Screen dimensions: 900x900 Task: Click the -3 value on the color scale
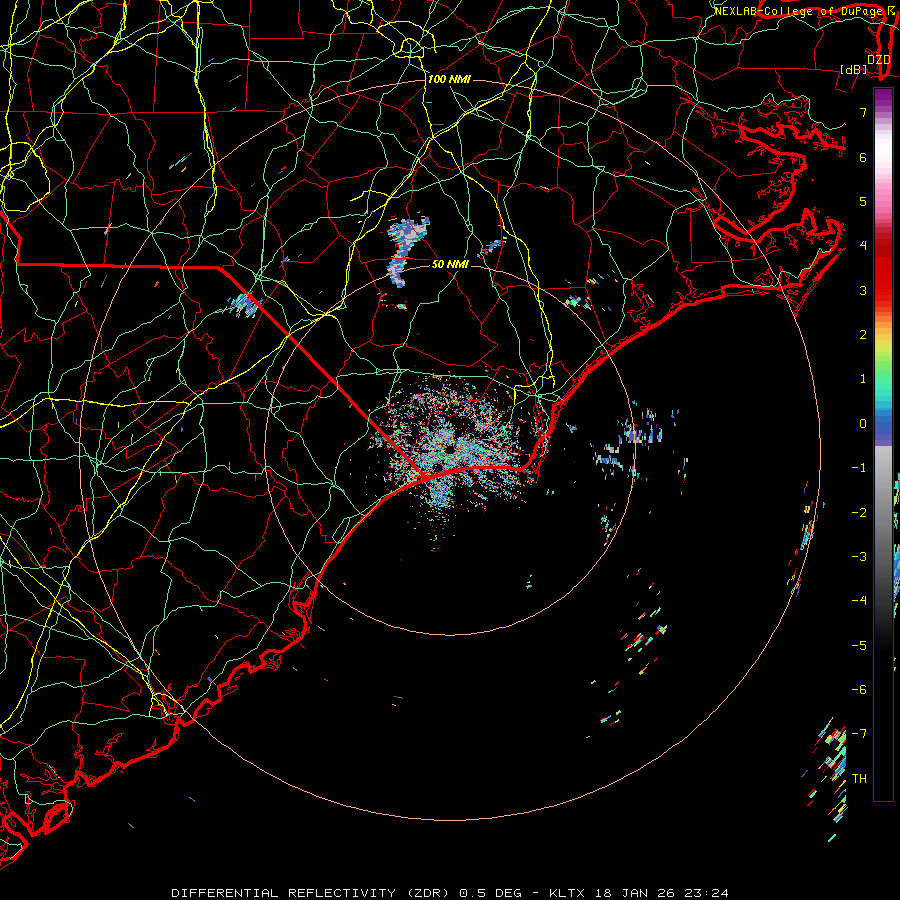859,557
